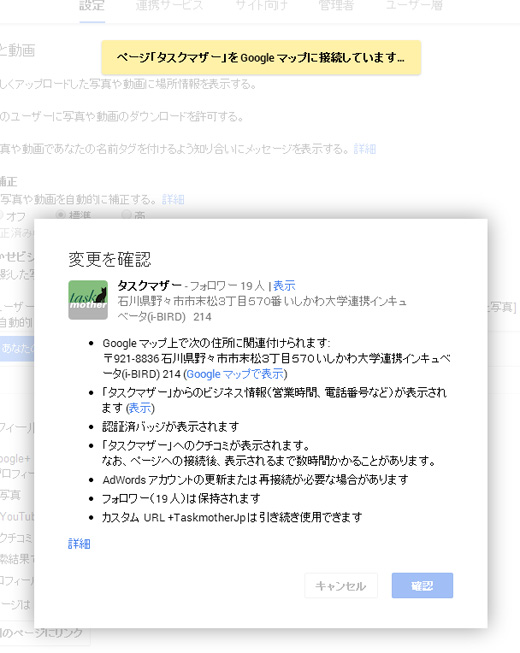Image resolution: width=520 pixels, height=653 pixels.
Task: Open the Google マップで表示 link
Action: tap(235, 374)
